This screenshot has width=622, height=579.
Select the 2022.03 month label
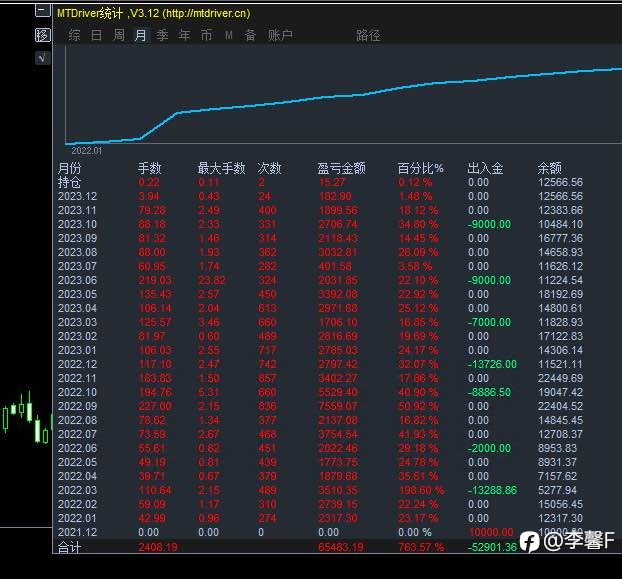(77, 490)
